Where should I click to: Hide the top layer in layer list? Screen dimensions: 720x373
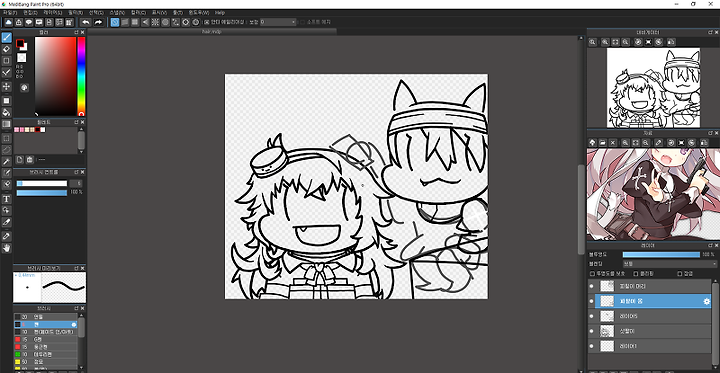coord(591,286)
